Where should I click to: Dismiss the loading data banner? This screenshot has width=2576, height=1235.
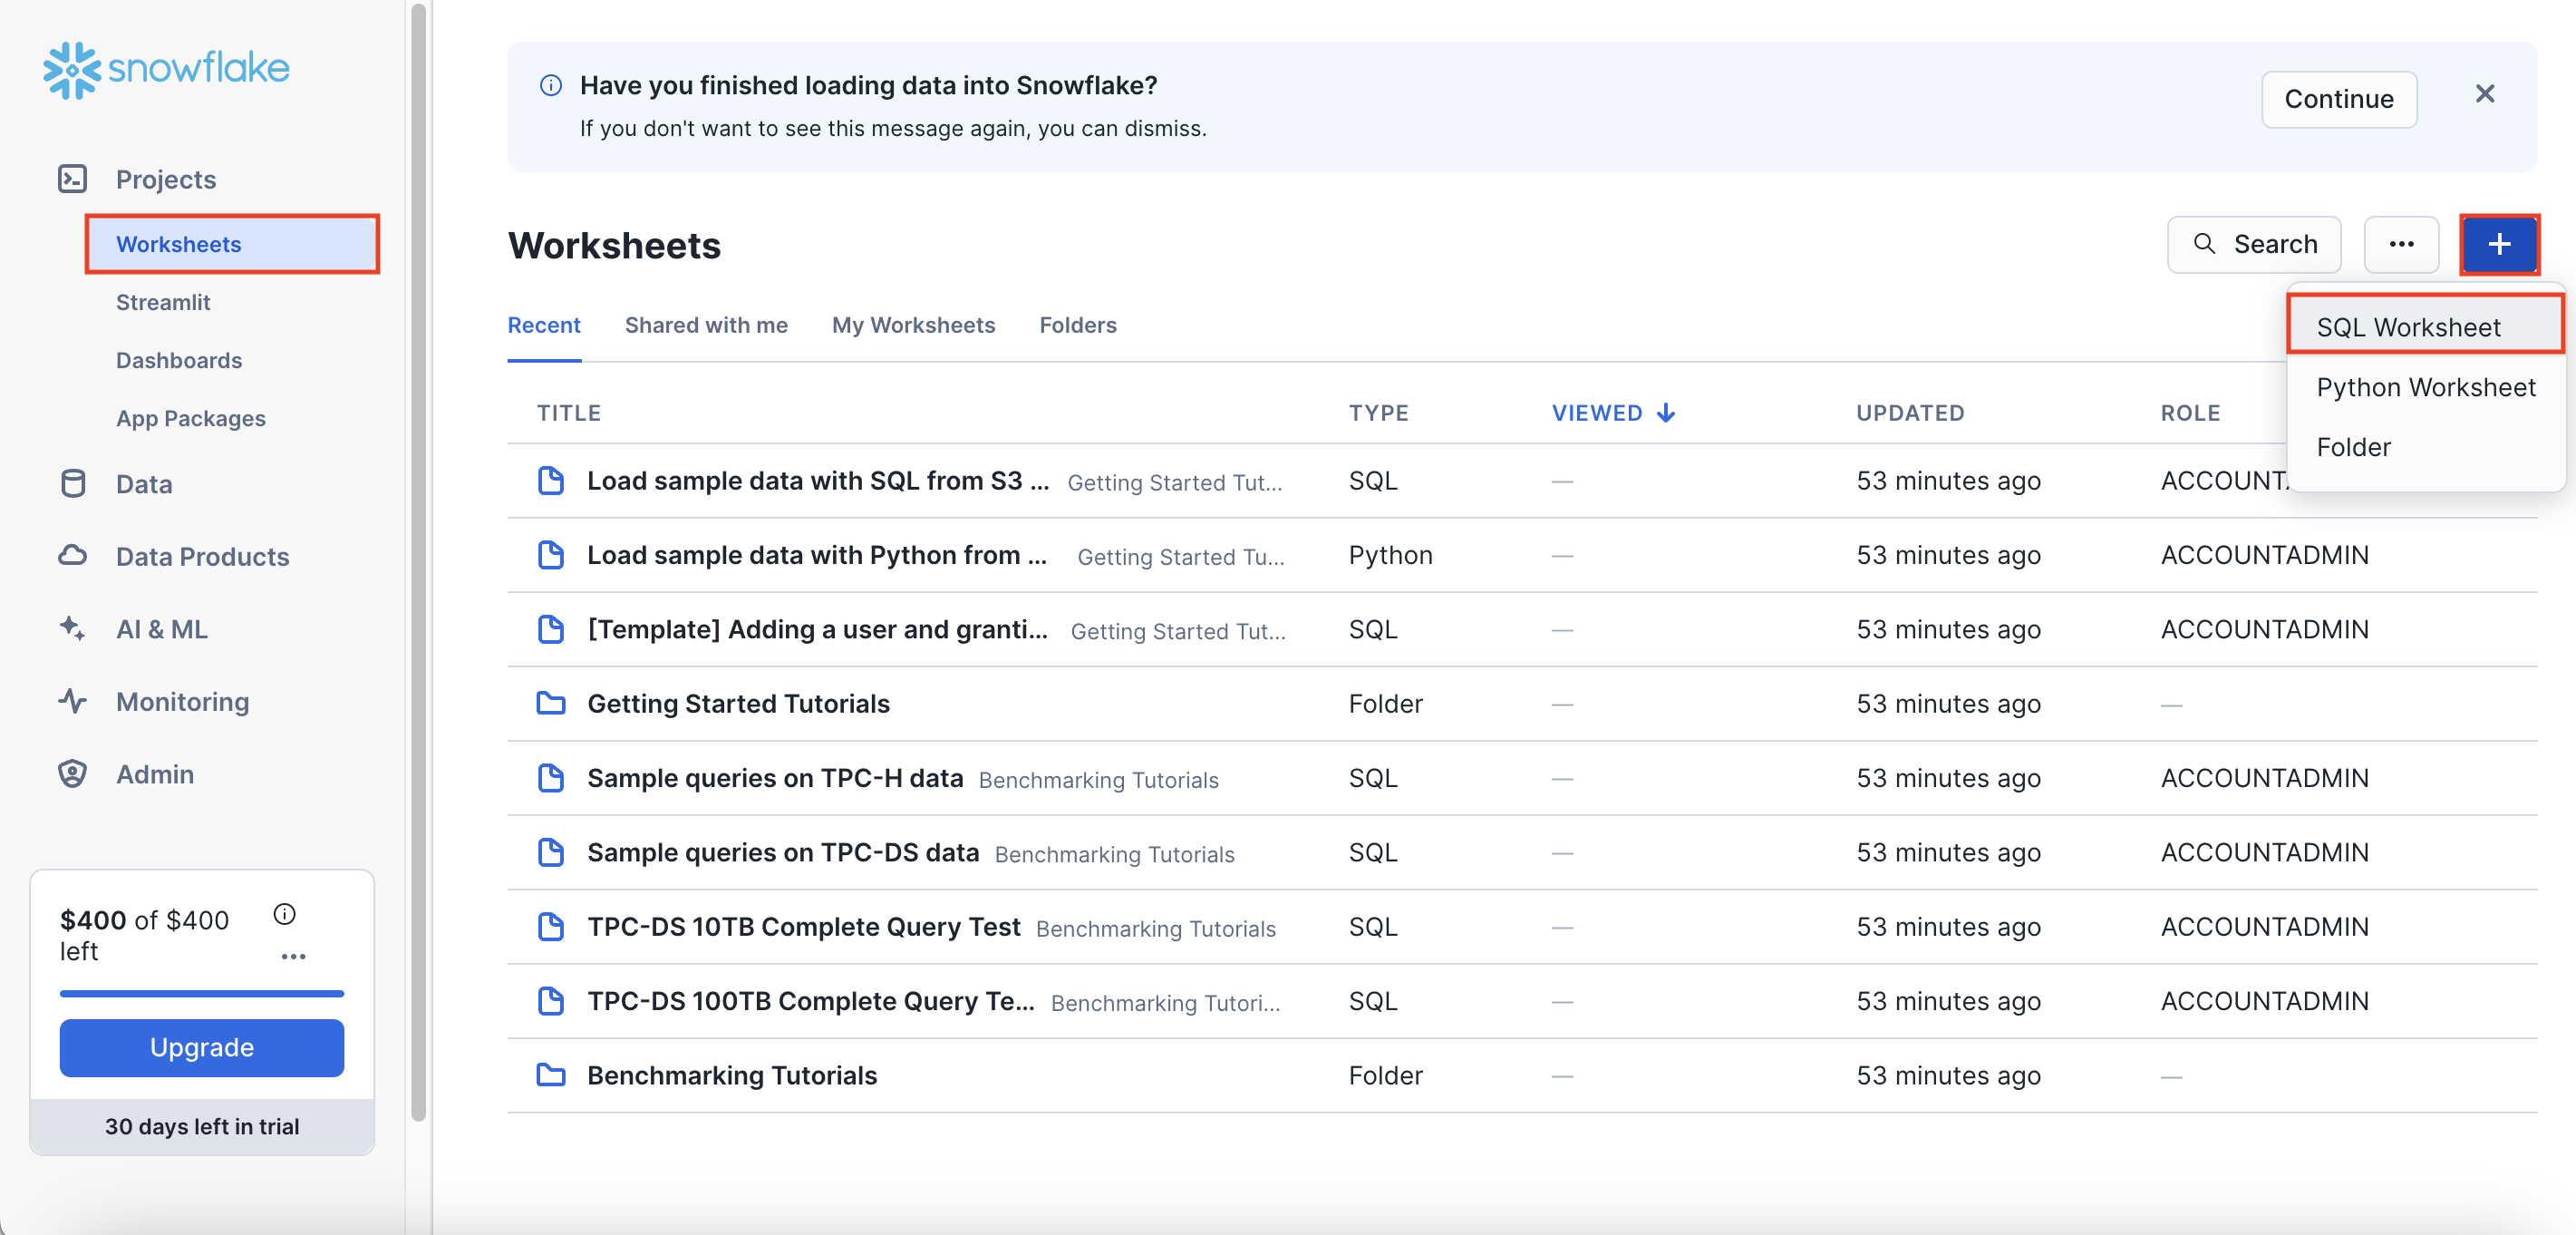pyautogui.click(x=2484, y=94)
